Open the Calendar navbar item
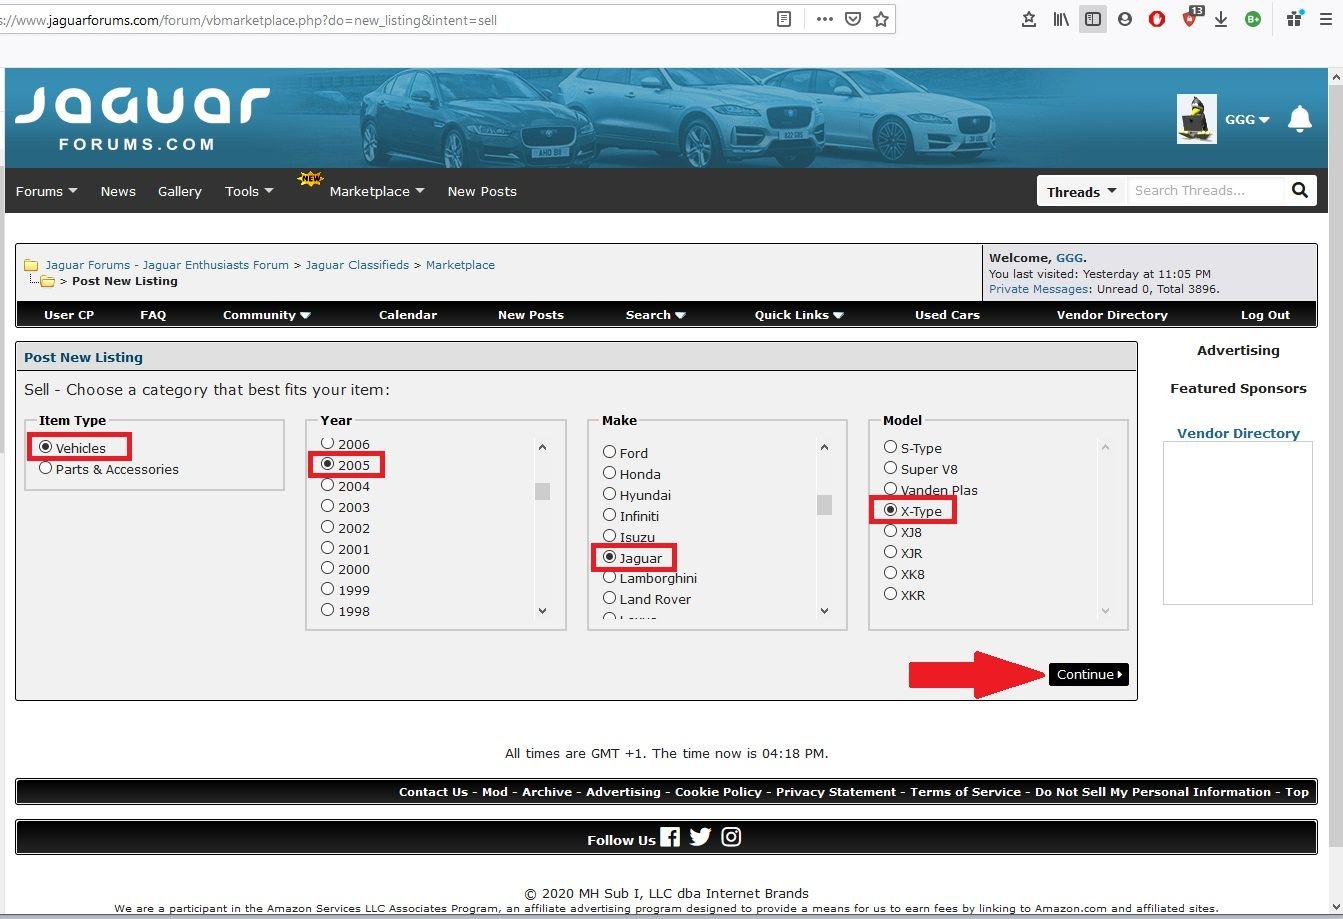 pyautogui.click(x=408, y=314)
